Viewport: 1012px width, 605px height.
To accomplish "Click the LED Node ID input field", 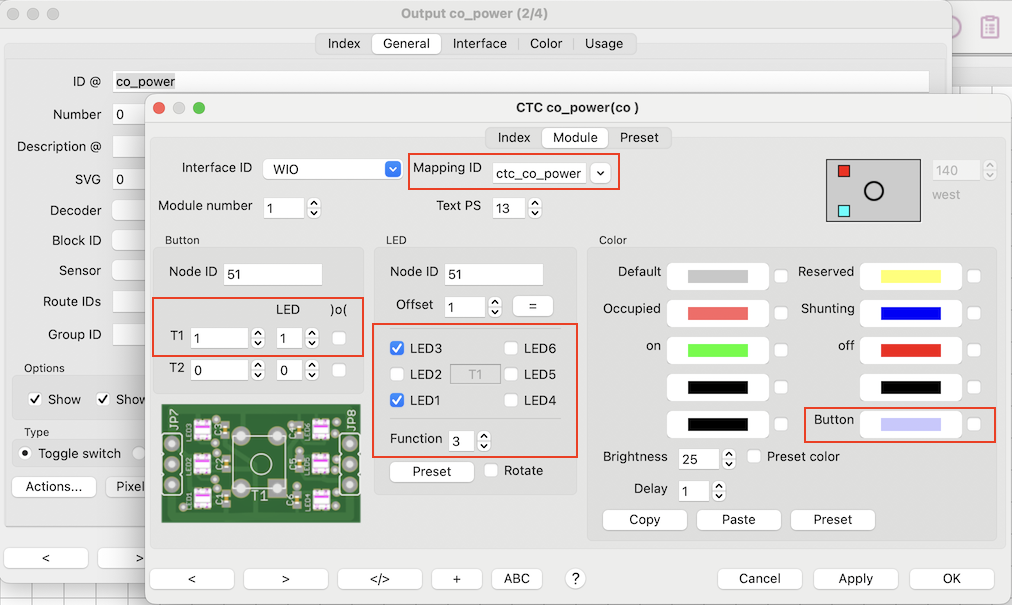I will coord(494,274).
